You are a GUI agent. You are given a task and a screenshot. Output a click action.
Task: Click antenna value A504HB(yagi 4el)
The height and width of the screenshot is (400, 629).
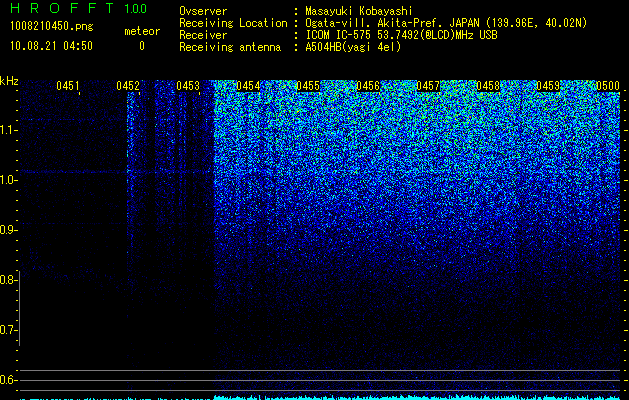(x=353, y=47)
